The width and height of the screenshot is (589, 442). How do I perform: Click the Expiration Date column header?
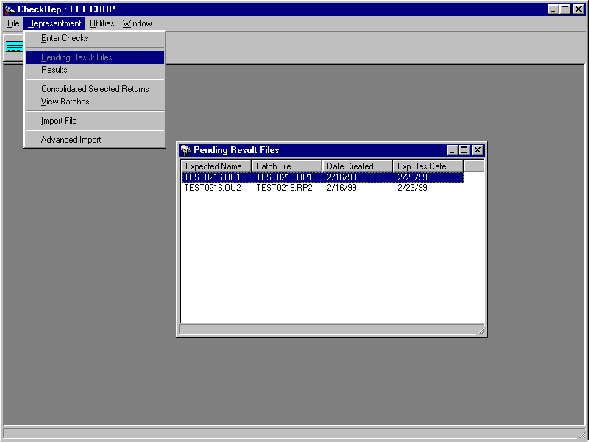[428, 166]
